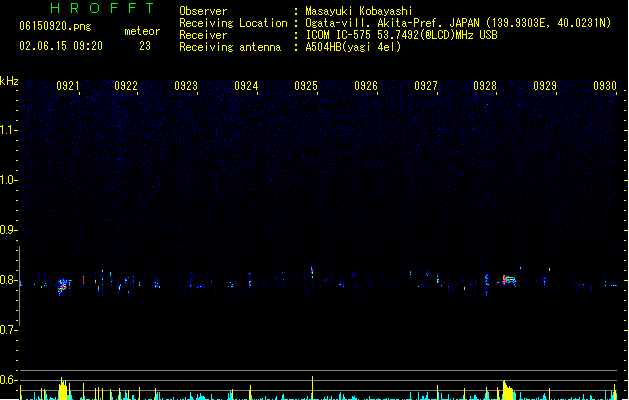Screen dimensions: 629x400
Task: Click the Ogata-vill. Akita-Pref. JAPAN location text
Action: (458, 23)
